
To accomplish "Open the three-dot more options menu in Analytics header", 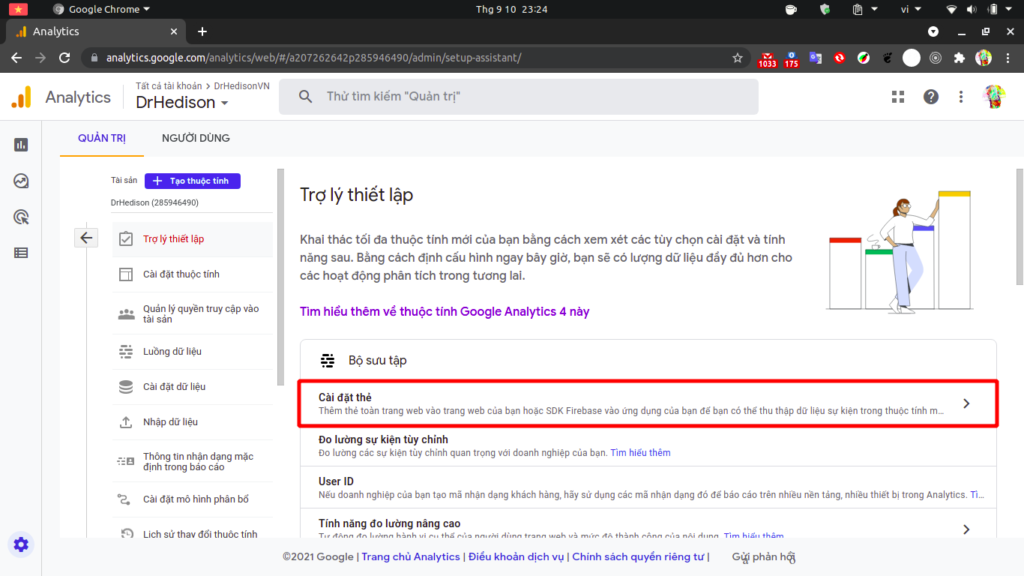I will coord(961,97).
